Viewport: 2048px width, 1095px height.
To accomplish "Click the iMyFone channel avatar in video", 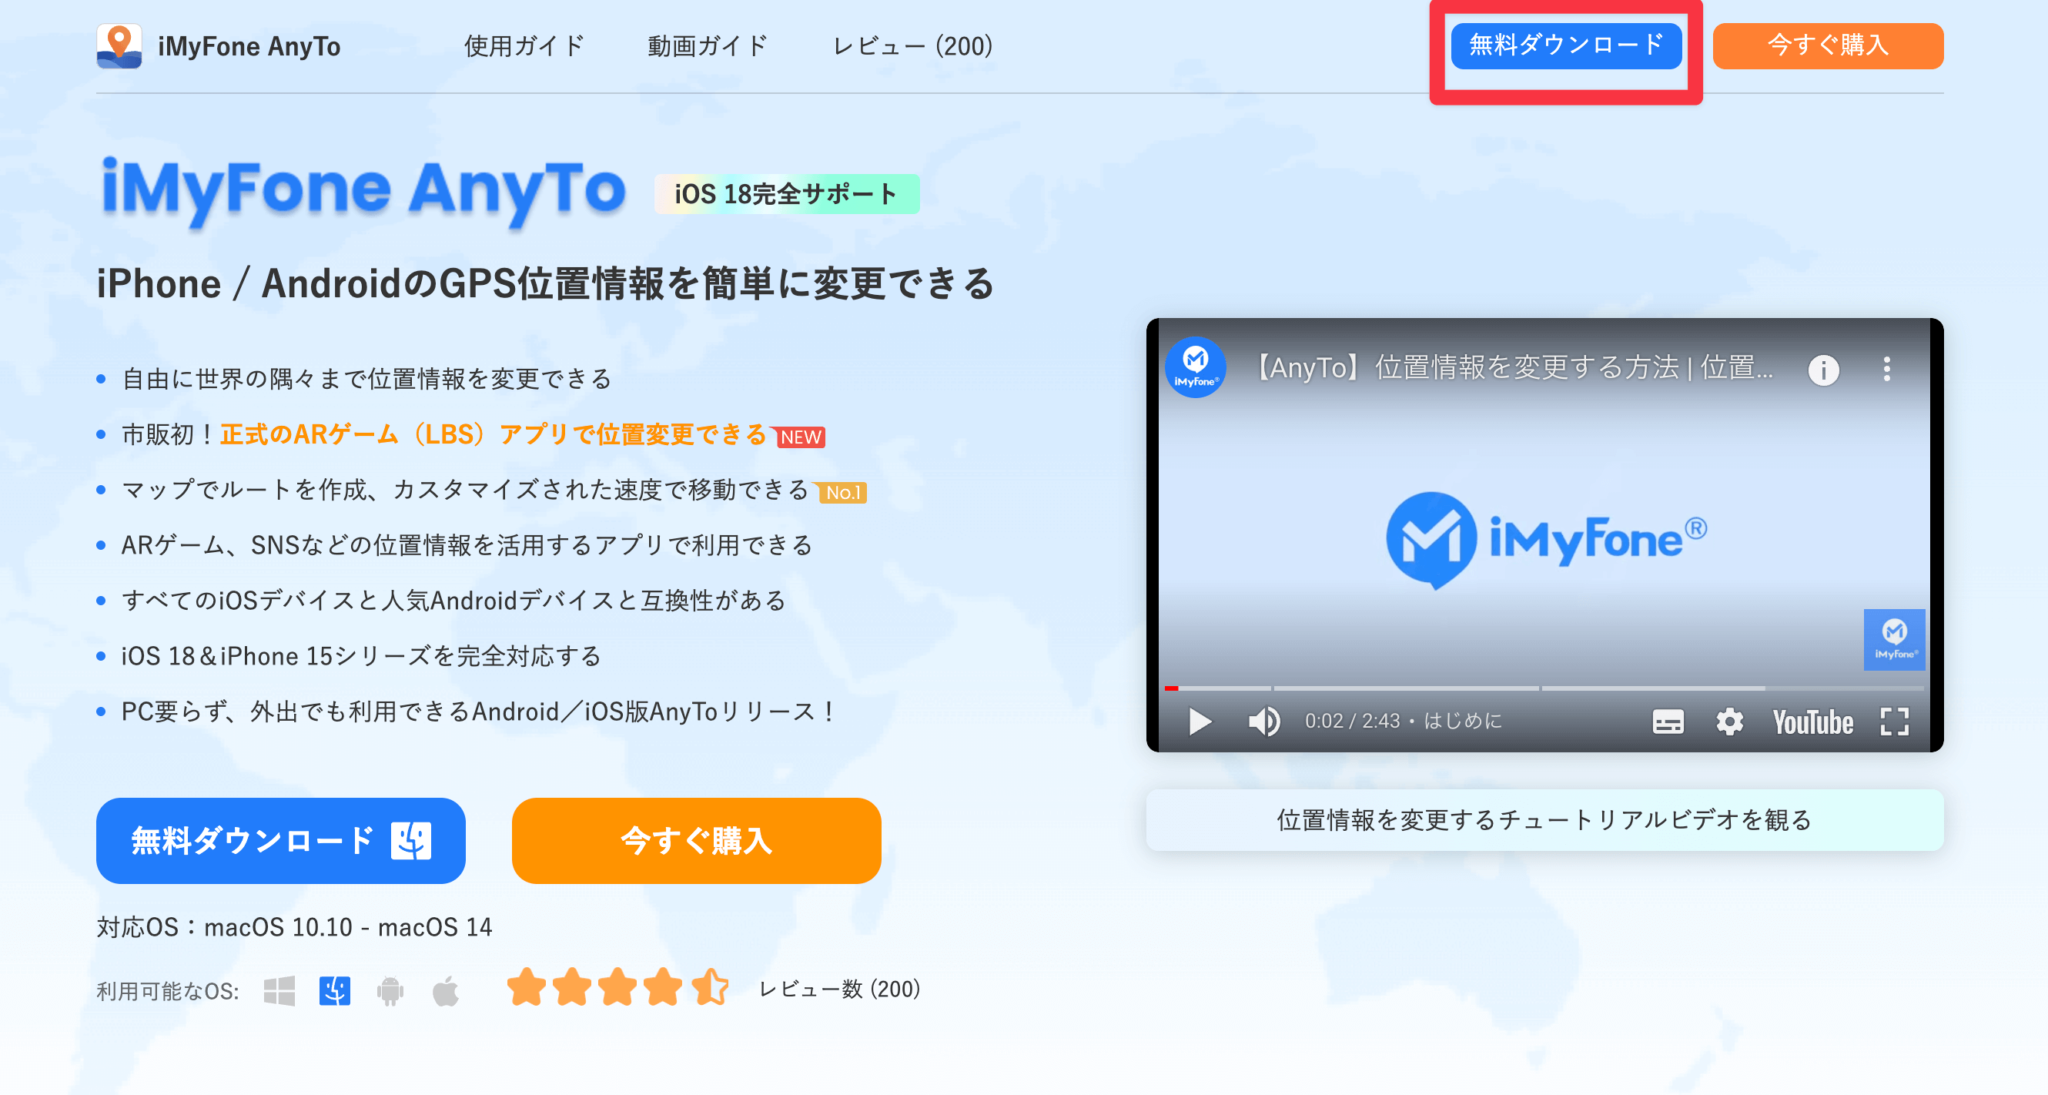I will coord(1196,367).
